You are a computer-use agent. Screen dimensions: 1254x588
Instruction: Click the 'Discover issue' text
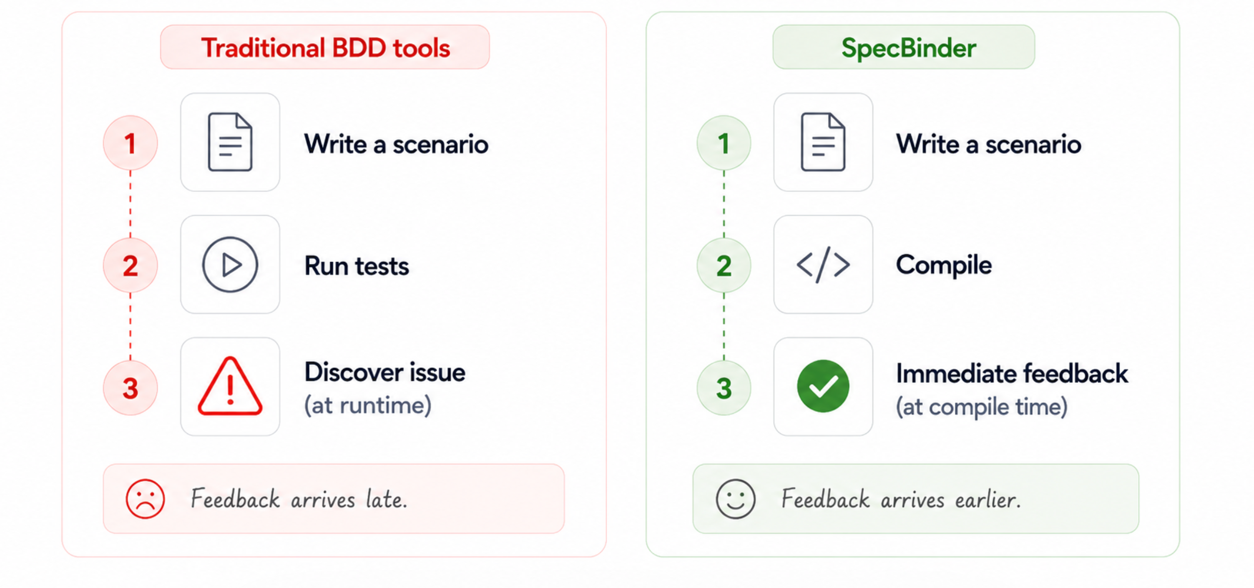click(x=385, y=372)
